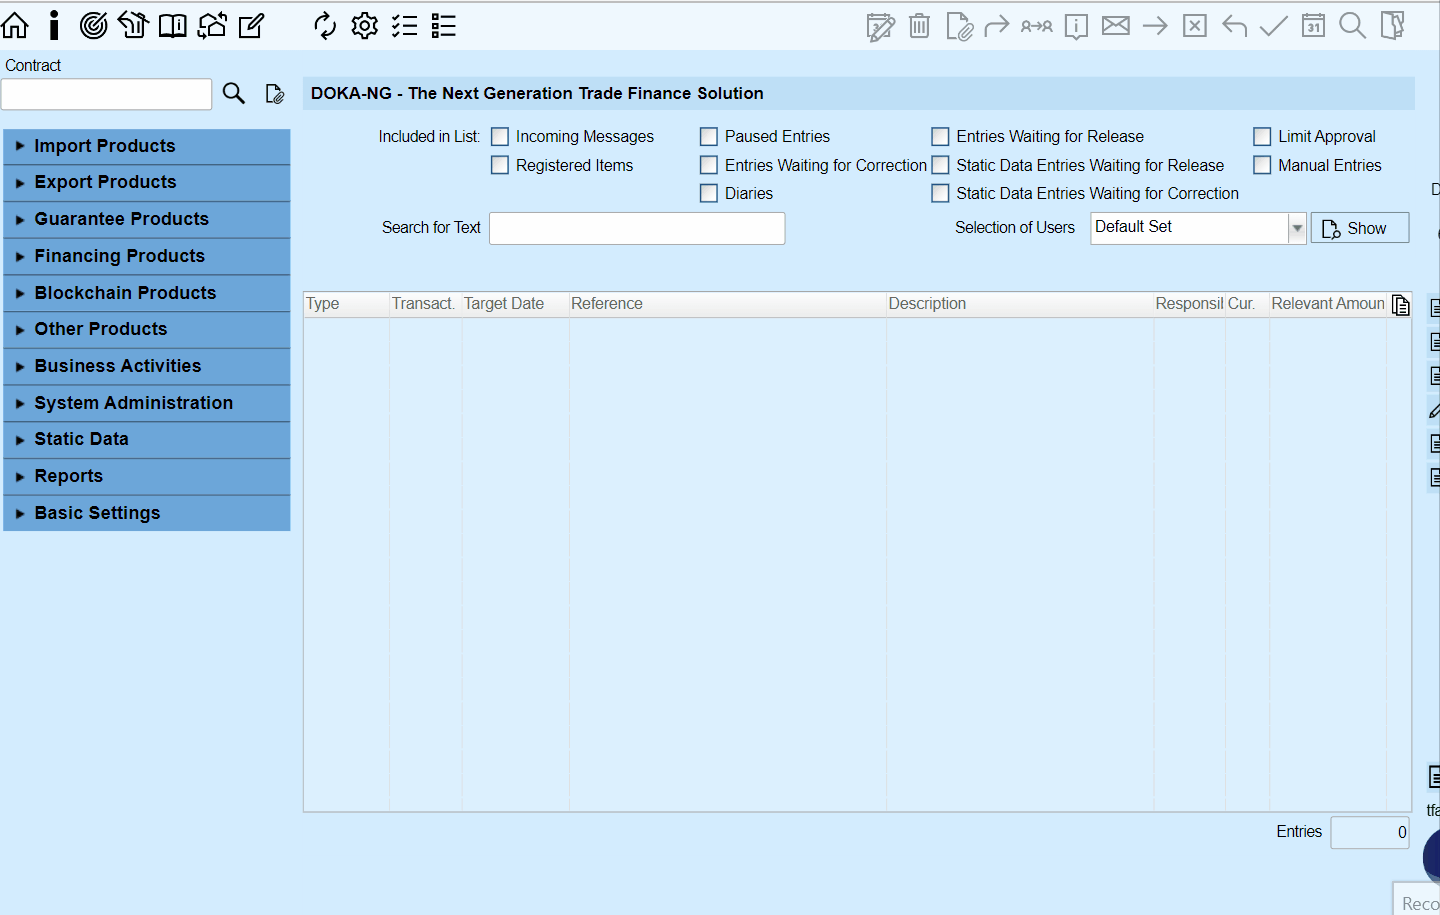Viewport: 1440px width, 915px height.
Task: Expand Blockchain Products section
Action: tap(147, 293)
